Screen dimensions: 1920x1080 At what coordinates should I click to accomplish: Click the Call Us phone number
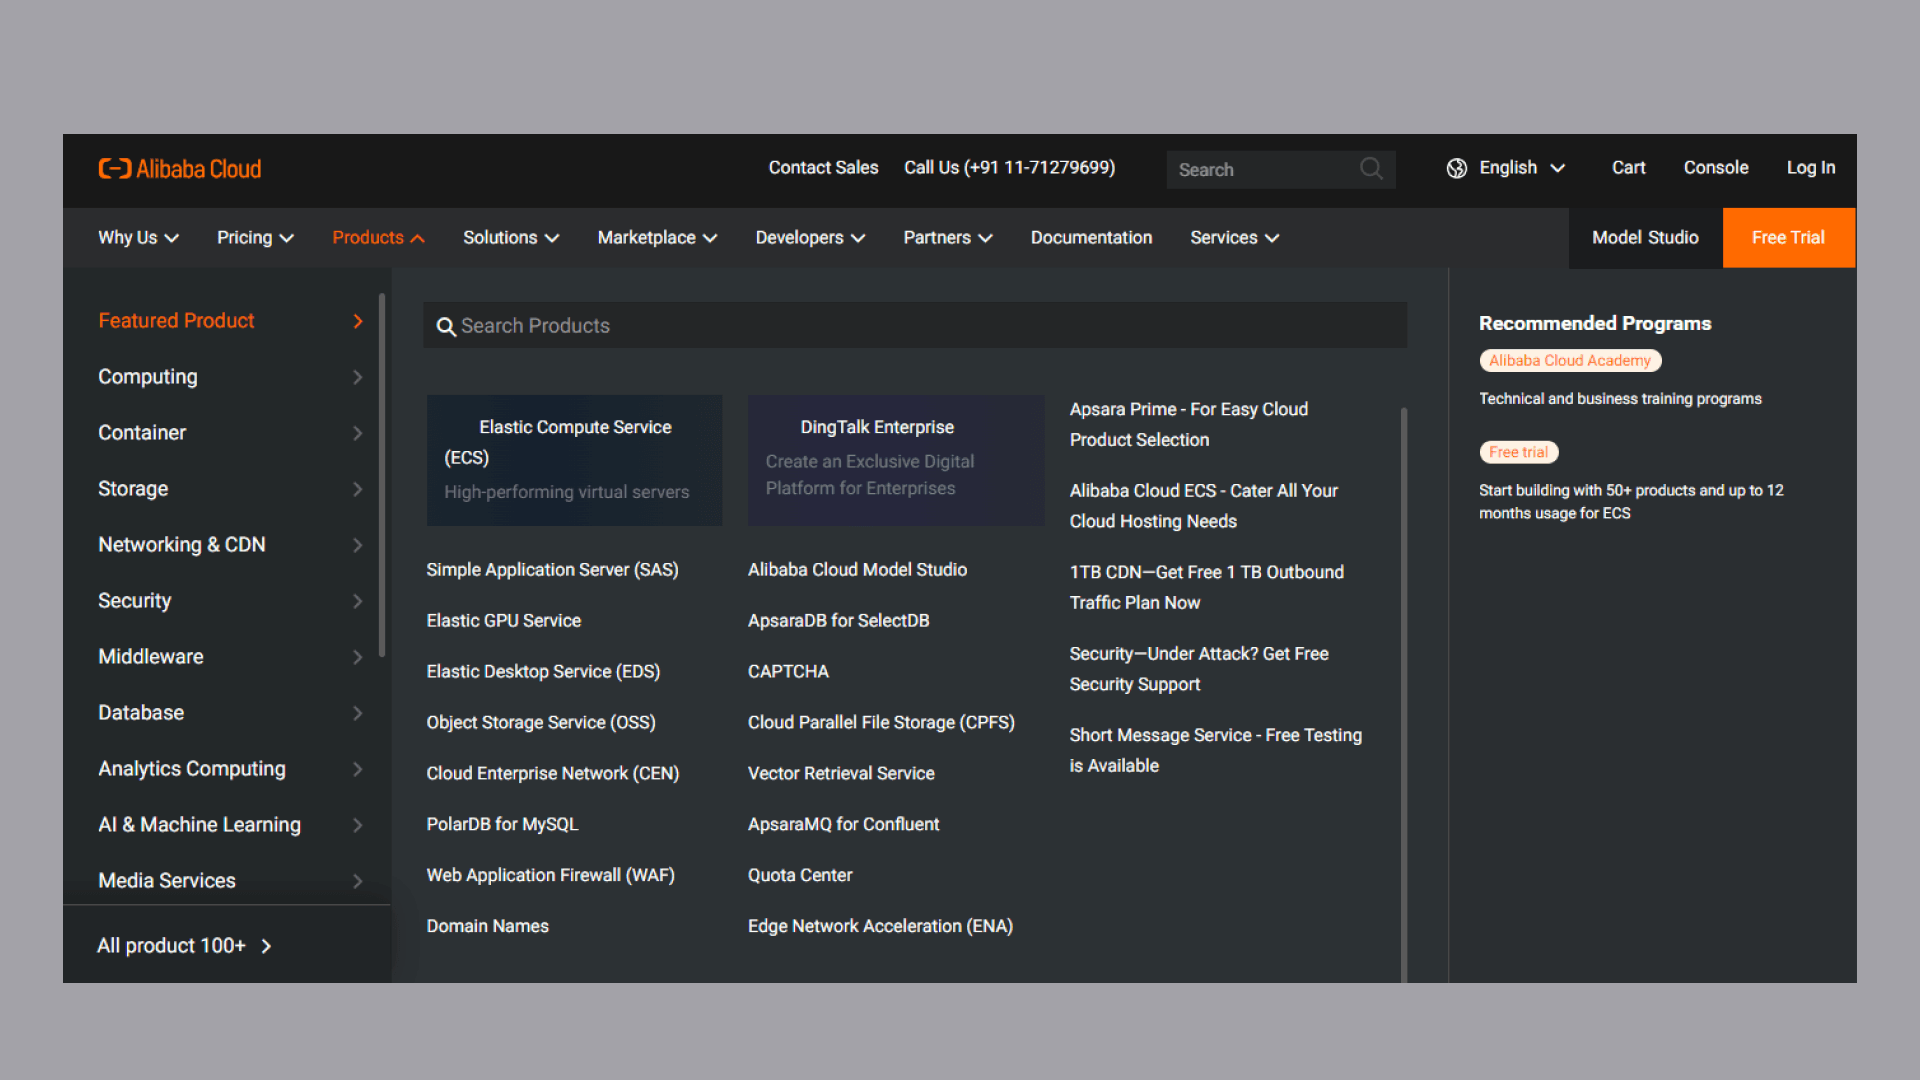coord(1009,168)
